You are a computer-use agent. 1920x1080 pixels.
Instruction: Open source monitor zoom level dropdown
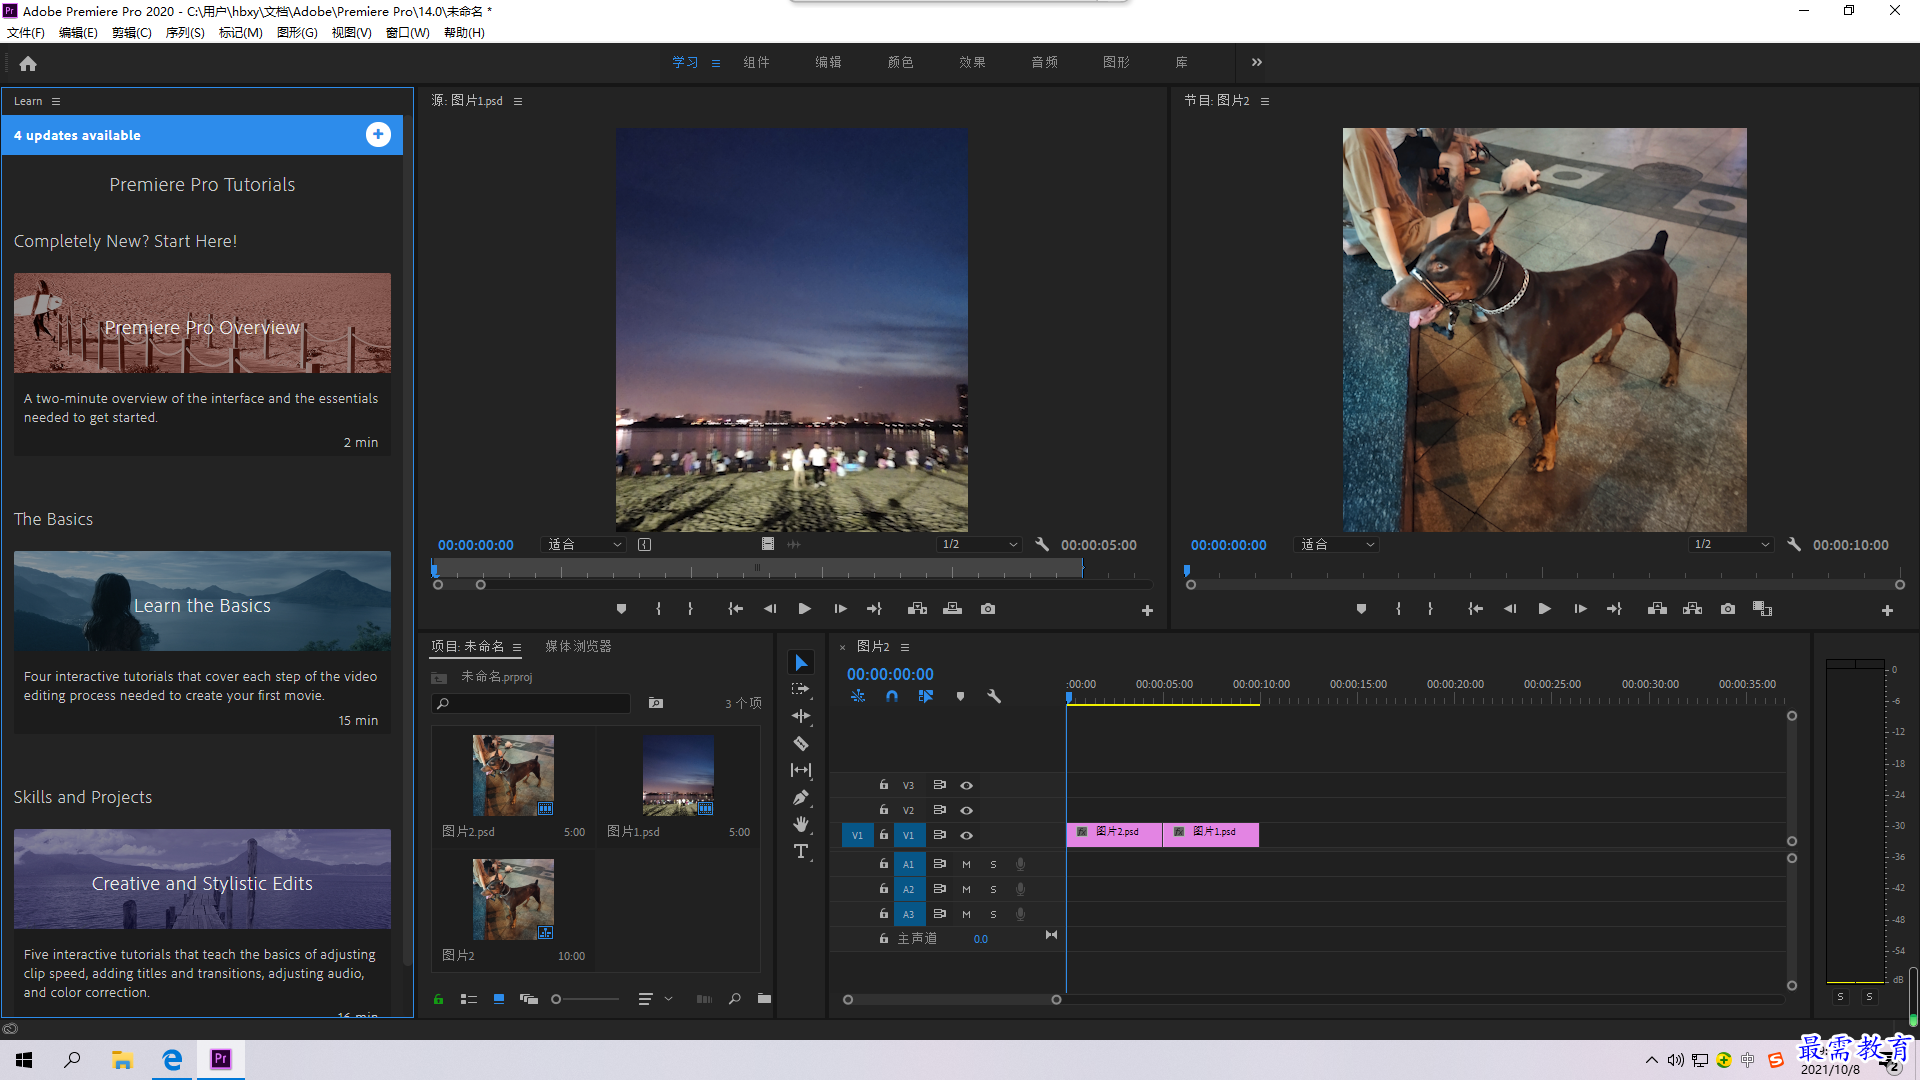[x=584, y=545]
